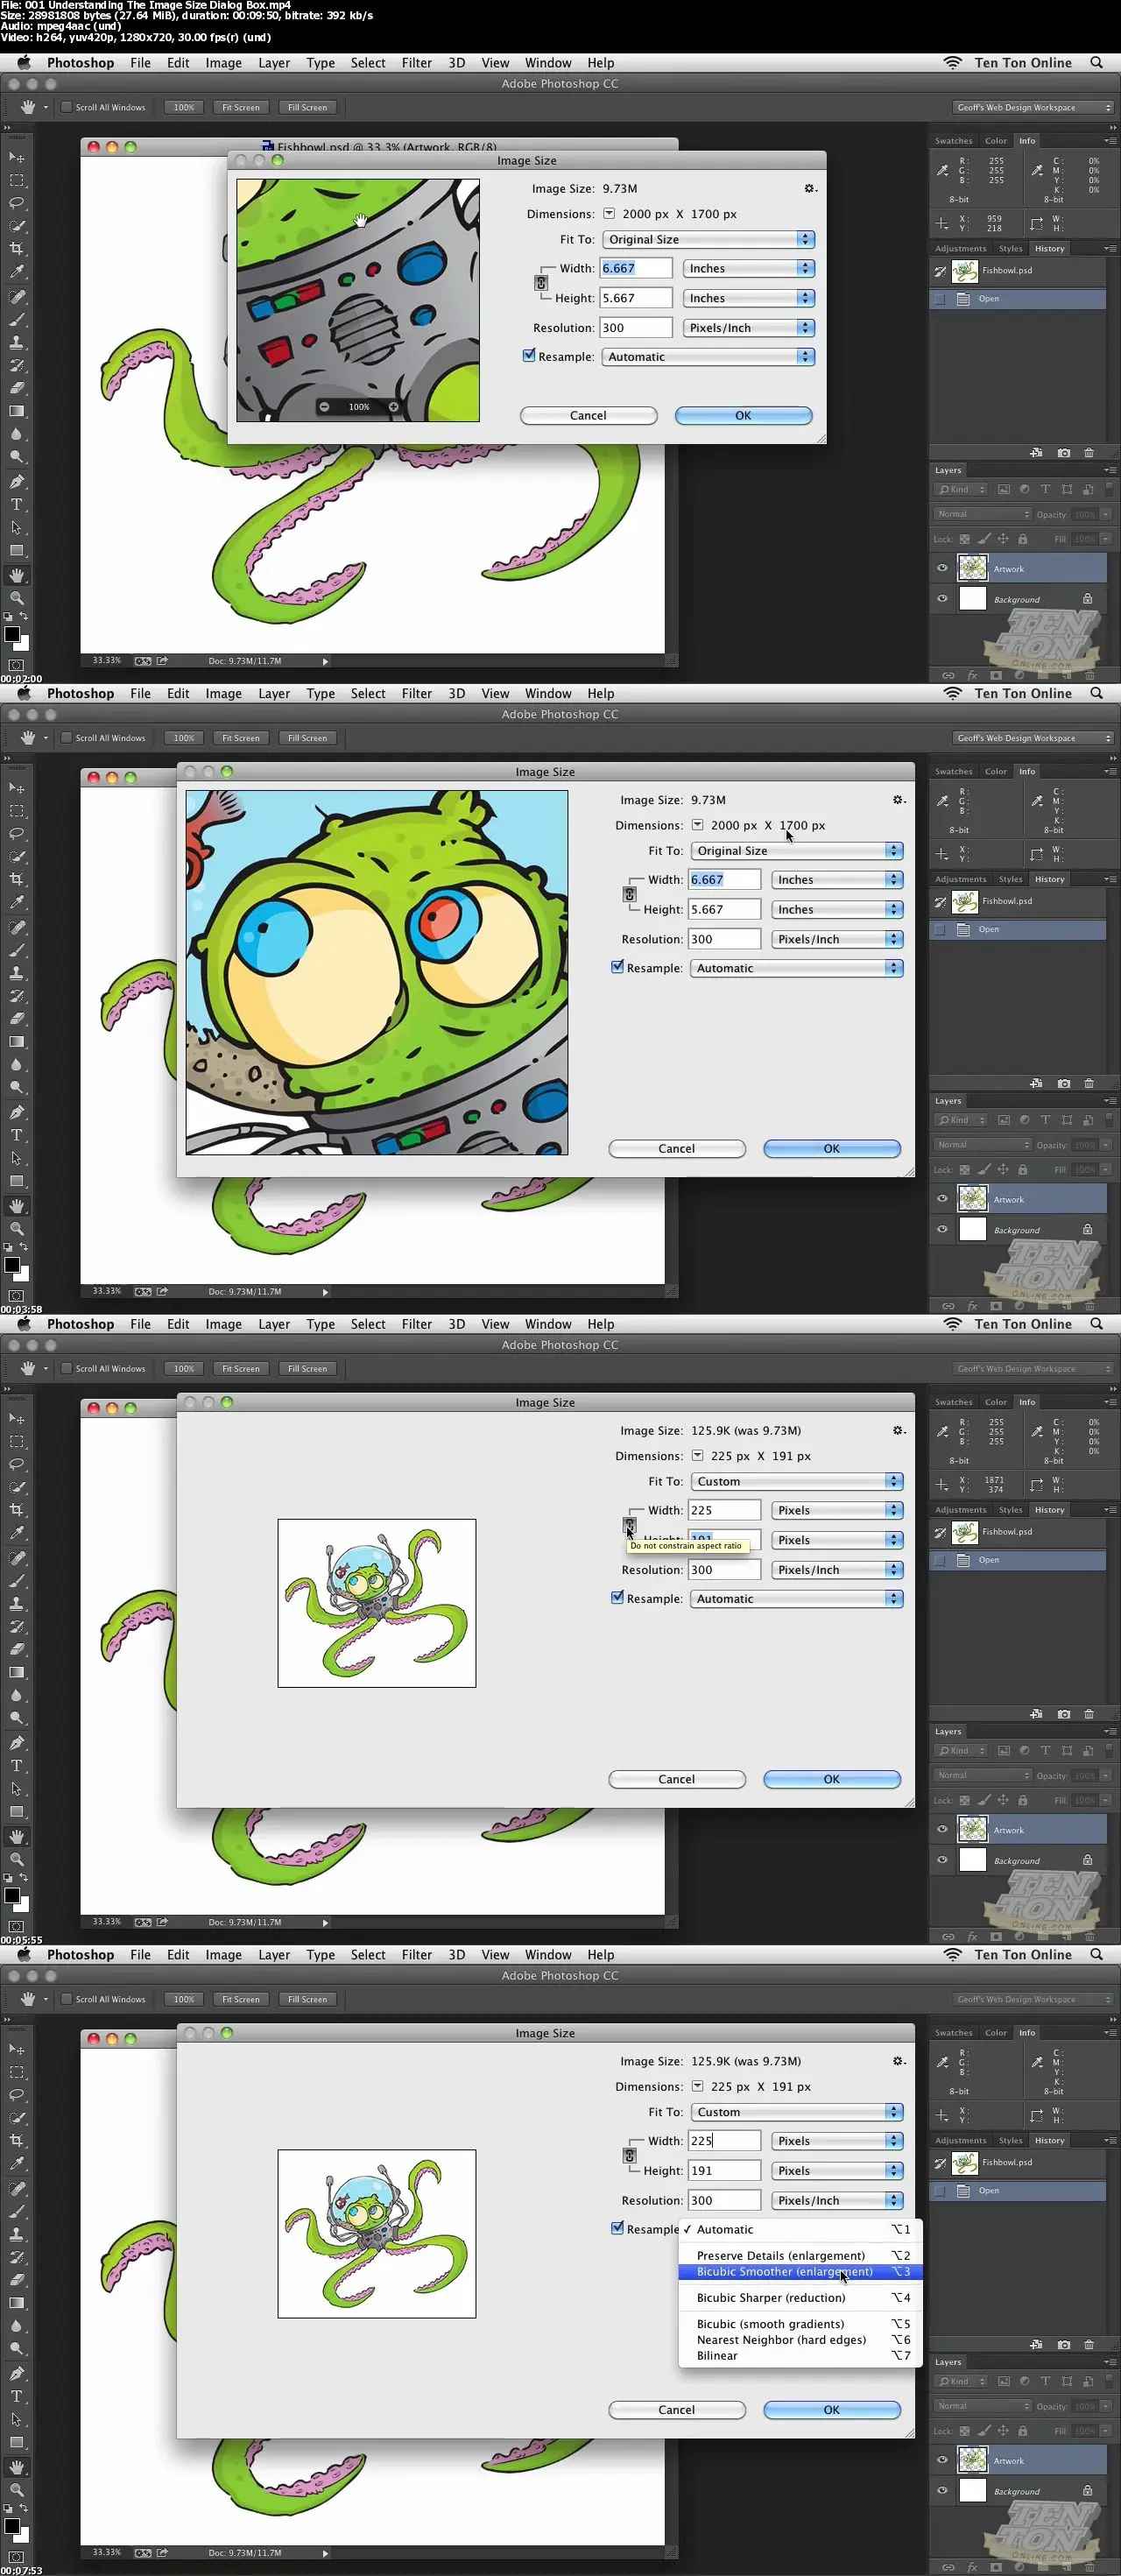Select the Clone Stamp tool in the tooltip frame

17,1603
